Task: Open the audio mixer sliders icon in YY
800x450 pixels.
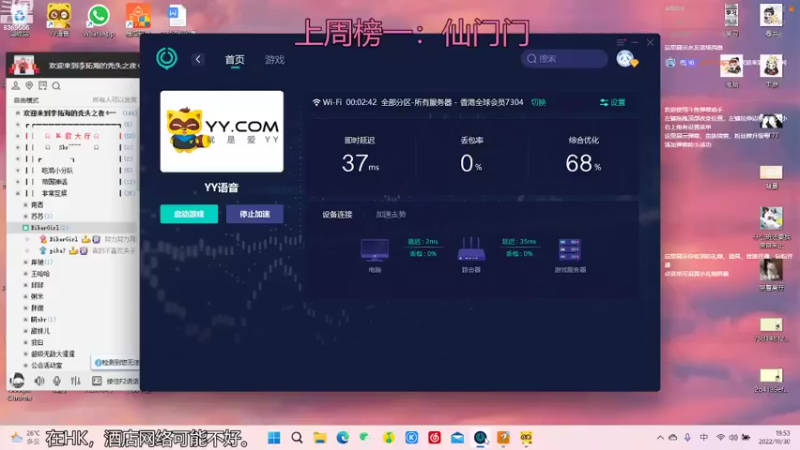Action: coord(76,381)
